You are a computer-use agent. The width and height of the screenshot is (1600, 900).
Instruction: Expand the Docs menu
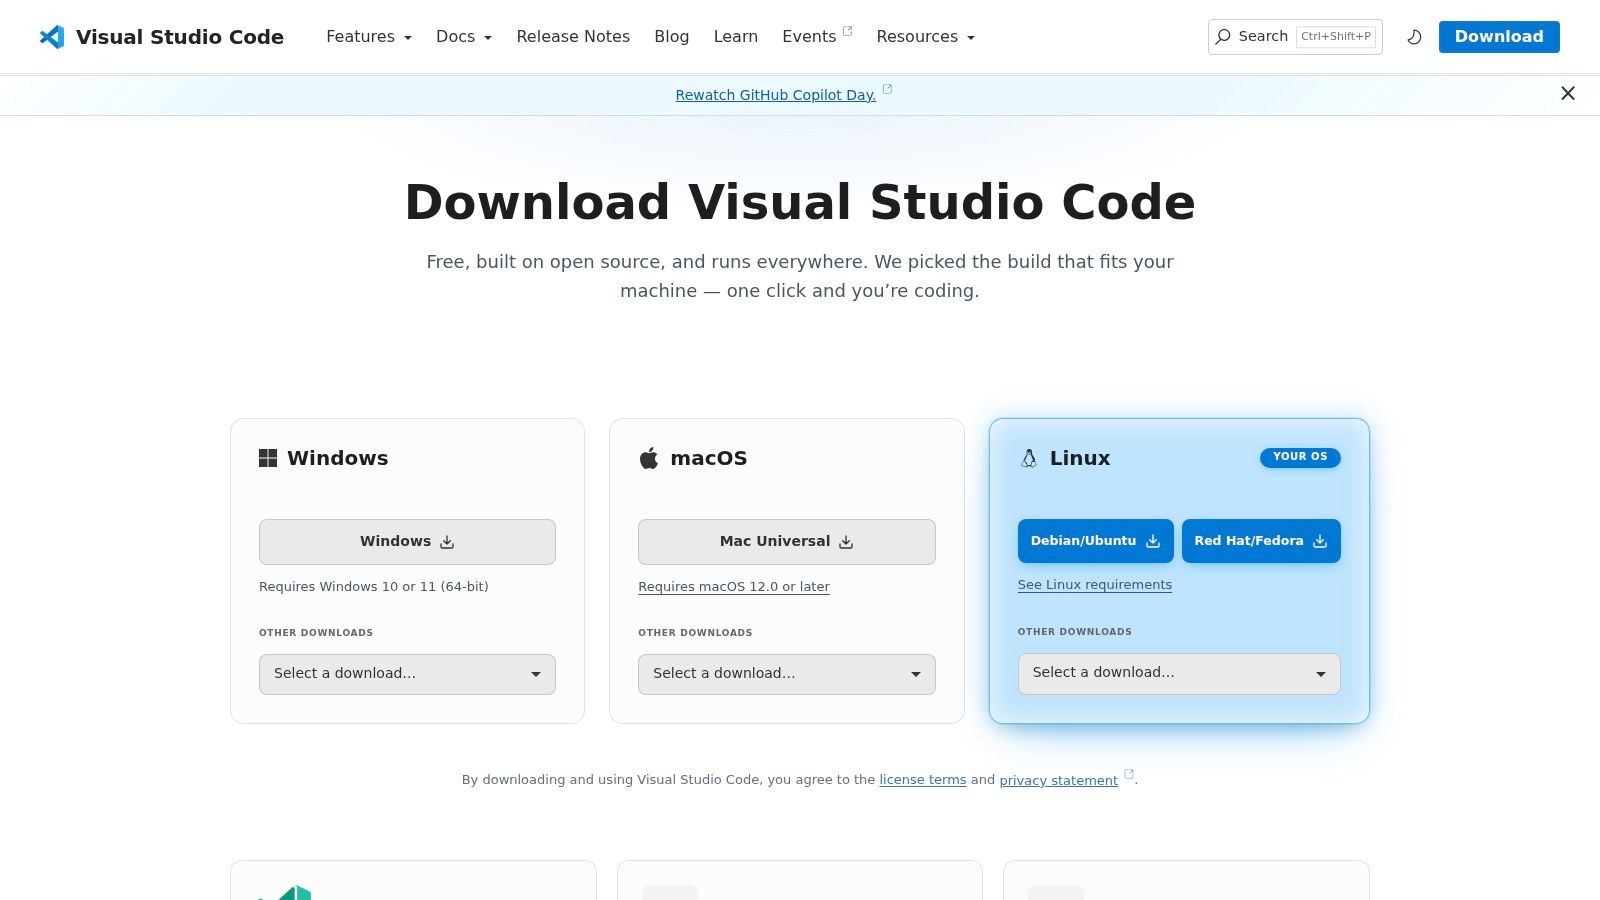tap(464, 37)
